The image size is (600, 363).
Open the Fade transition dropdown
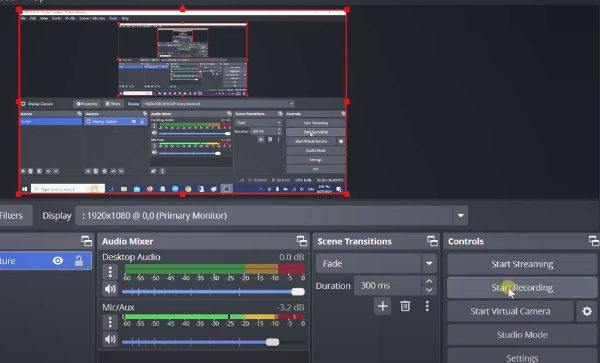coord(429,264)
